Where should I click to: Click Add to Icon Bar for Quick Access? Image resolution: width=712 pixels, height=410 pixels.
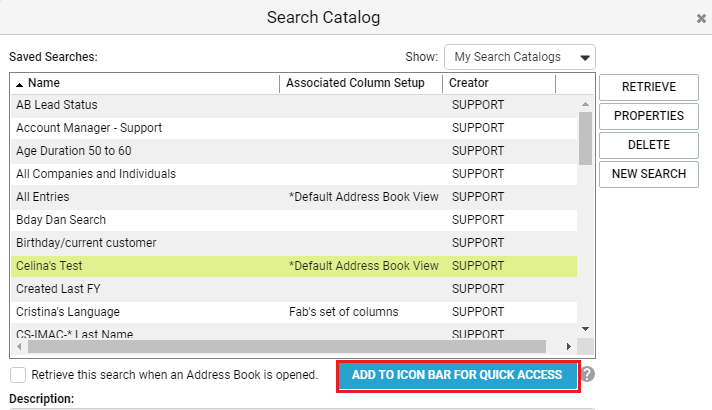tap(458, 375)
